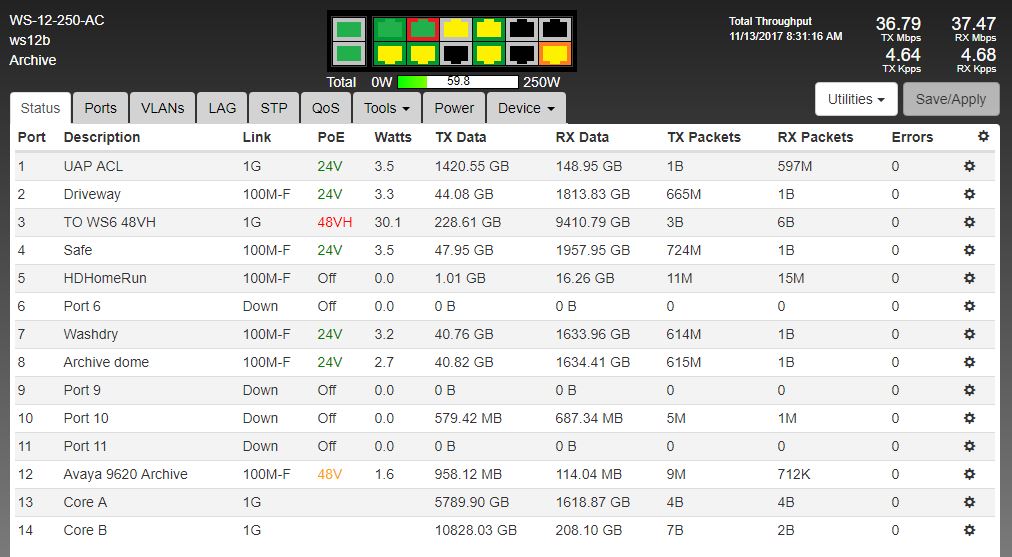Click gear icon for TO WS6 48VH
The height and width of the screenshot is (557, 1012).
coord(969,222)
